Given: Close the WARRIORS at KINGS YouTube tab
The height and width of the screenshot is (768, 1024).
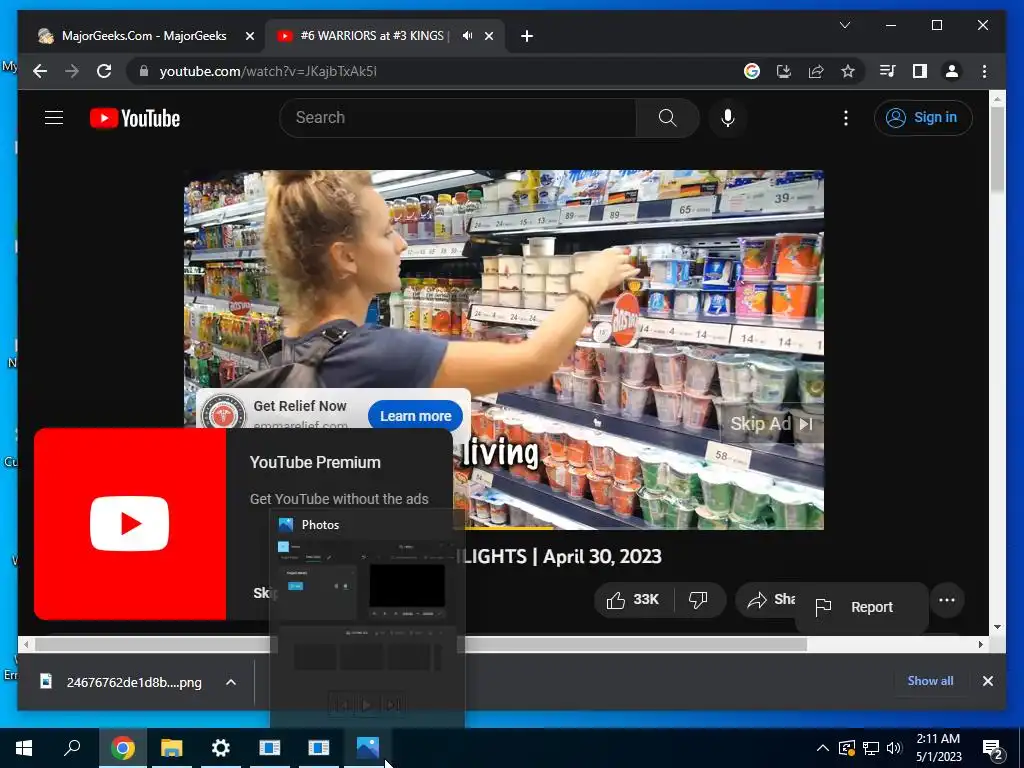Looking at the screenshot, I should tap(488, 36).
